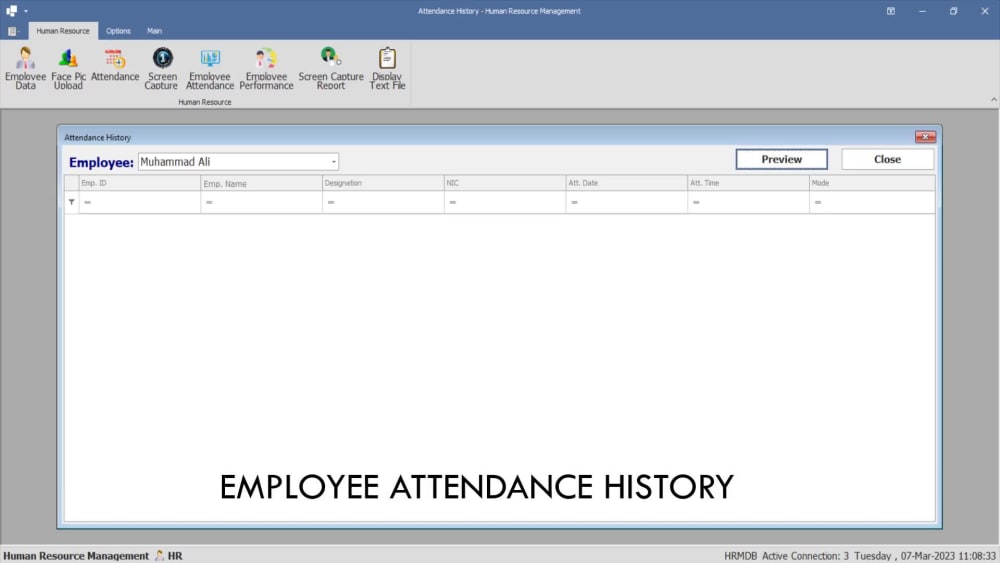
Task: Click the Active Connection: 3 status text
Action: (805, 556)
